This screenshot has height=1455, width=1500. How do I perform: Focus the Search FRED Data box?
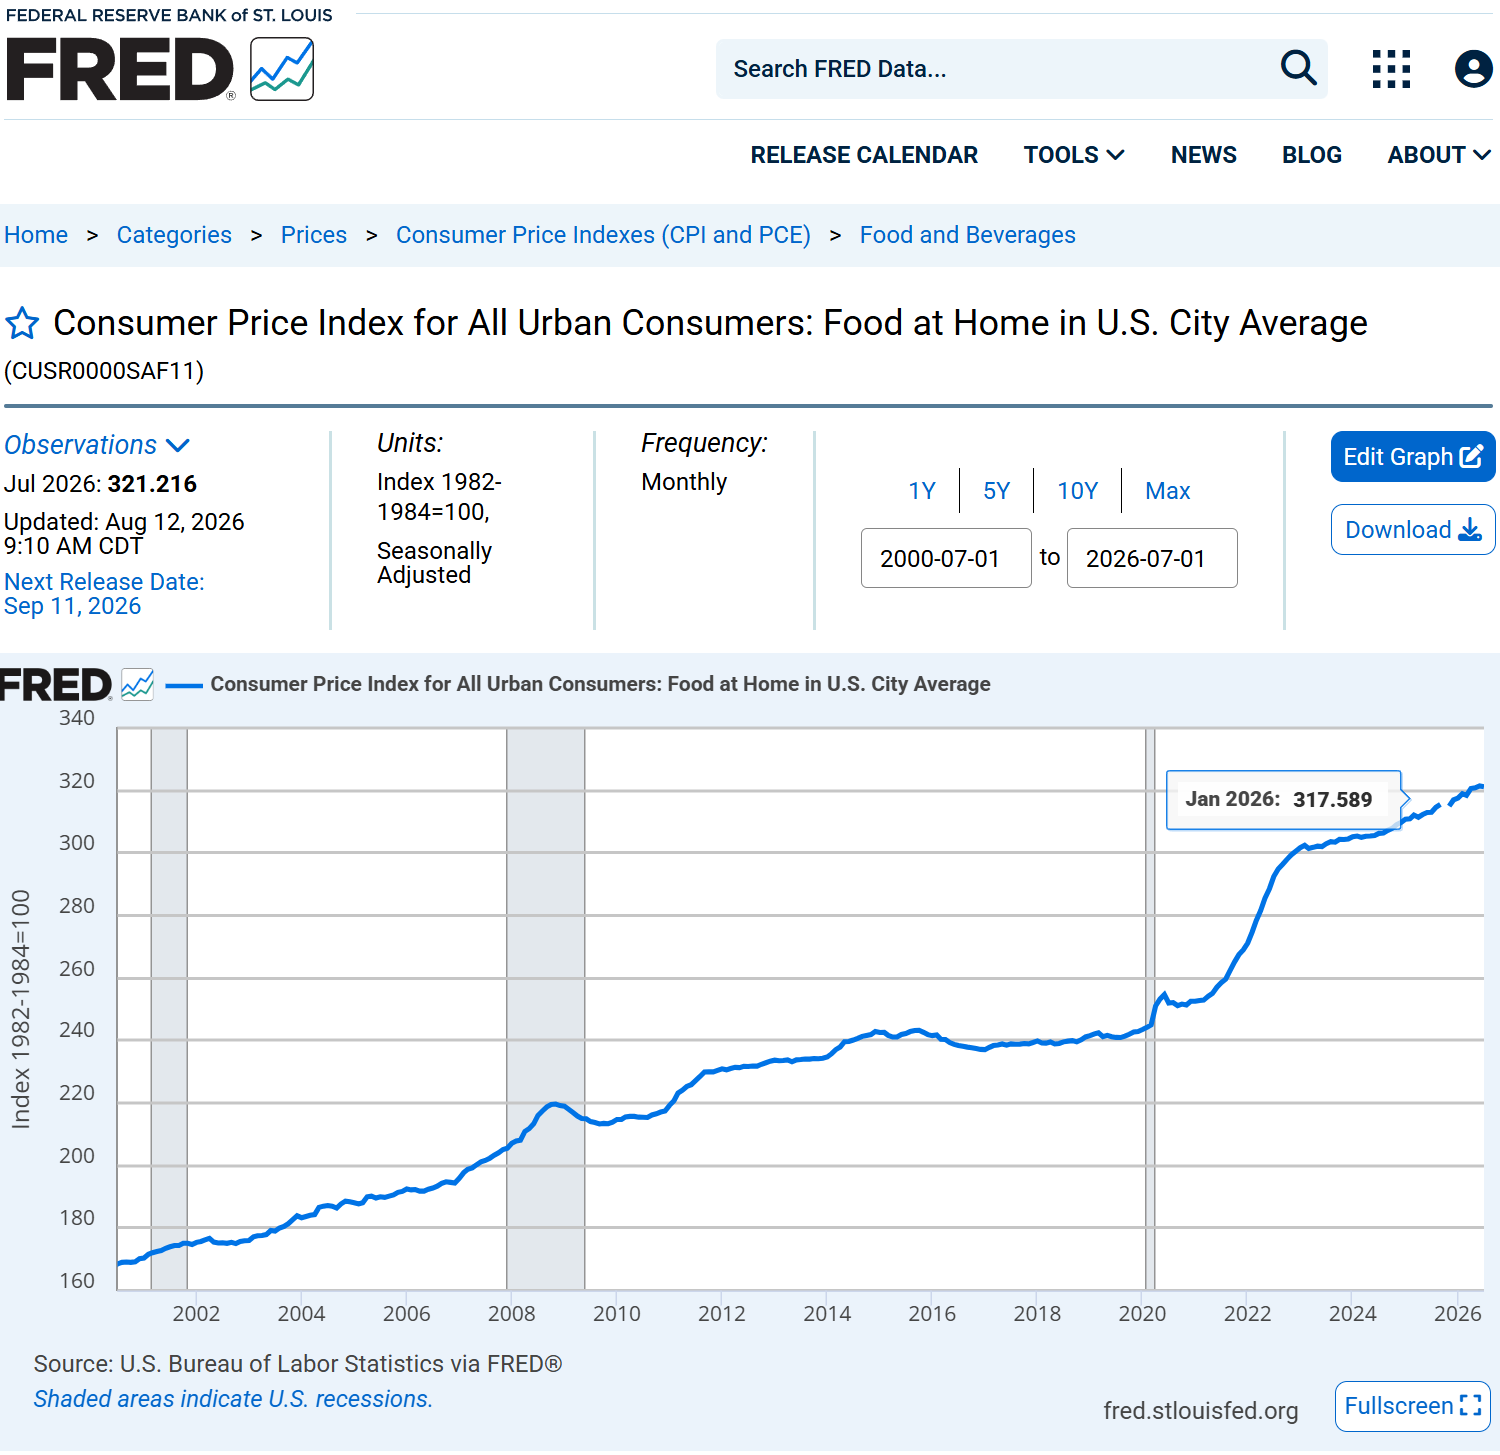[x=1000, y=69]
